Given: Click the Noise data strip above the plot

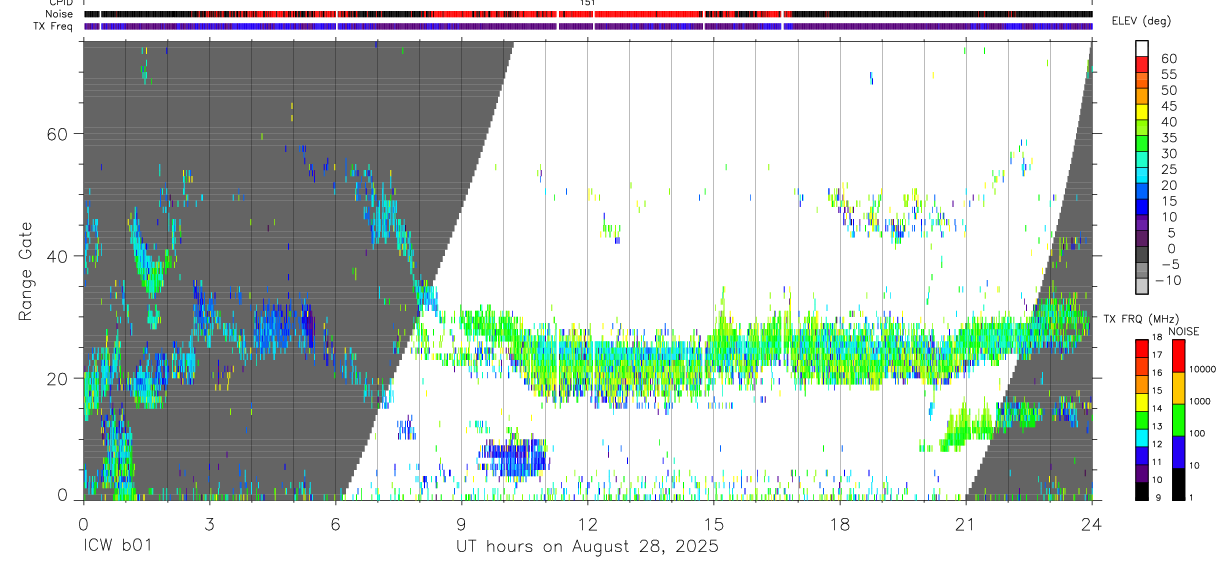Looking at the screenshot, I should [x=588, y=14].
